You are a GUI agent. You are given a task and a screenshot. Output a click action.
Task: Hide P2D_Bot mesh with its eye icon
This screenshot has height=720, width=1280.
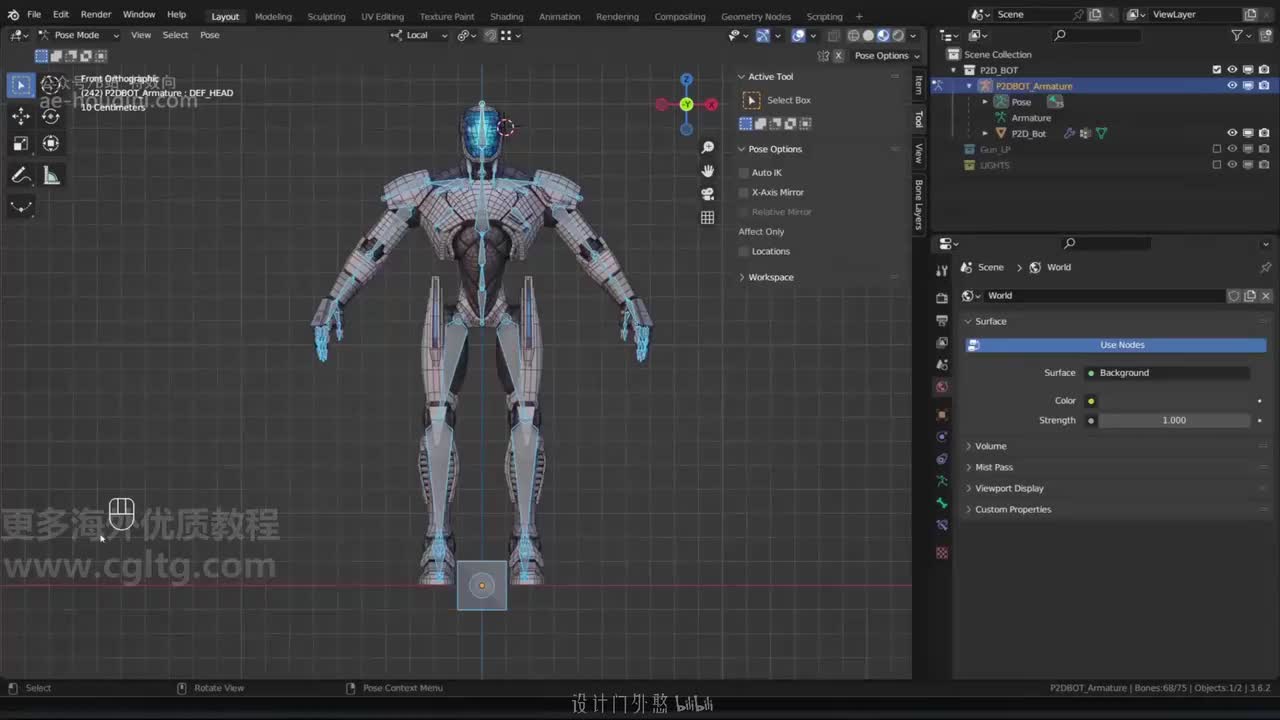pos(1232,133)
